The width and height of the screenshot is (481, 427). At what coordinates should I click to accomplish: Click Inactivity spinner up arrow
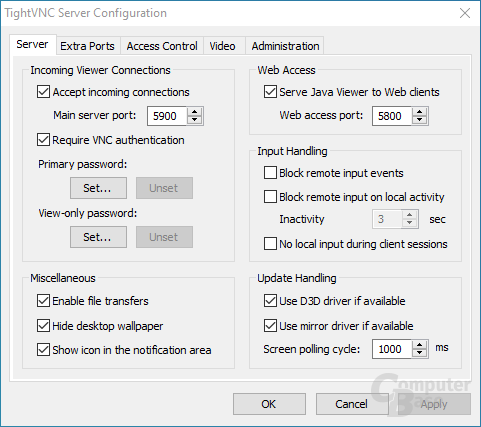[409, 215]
